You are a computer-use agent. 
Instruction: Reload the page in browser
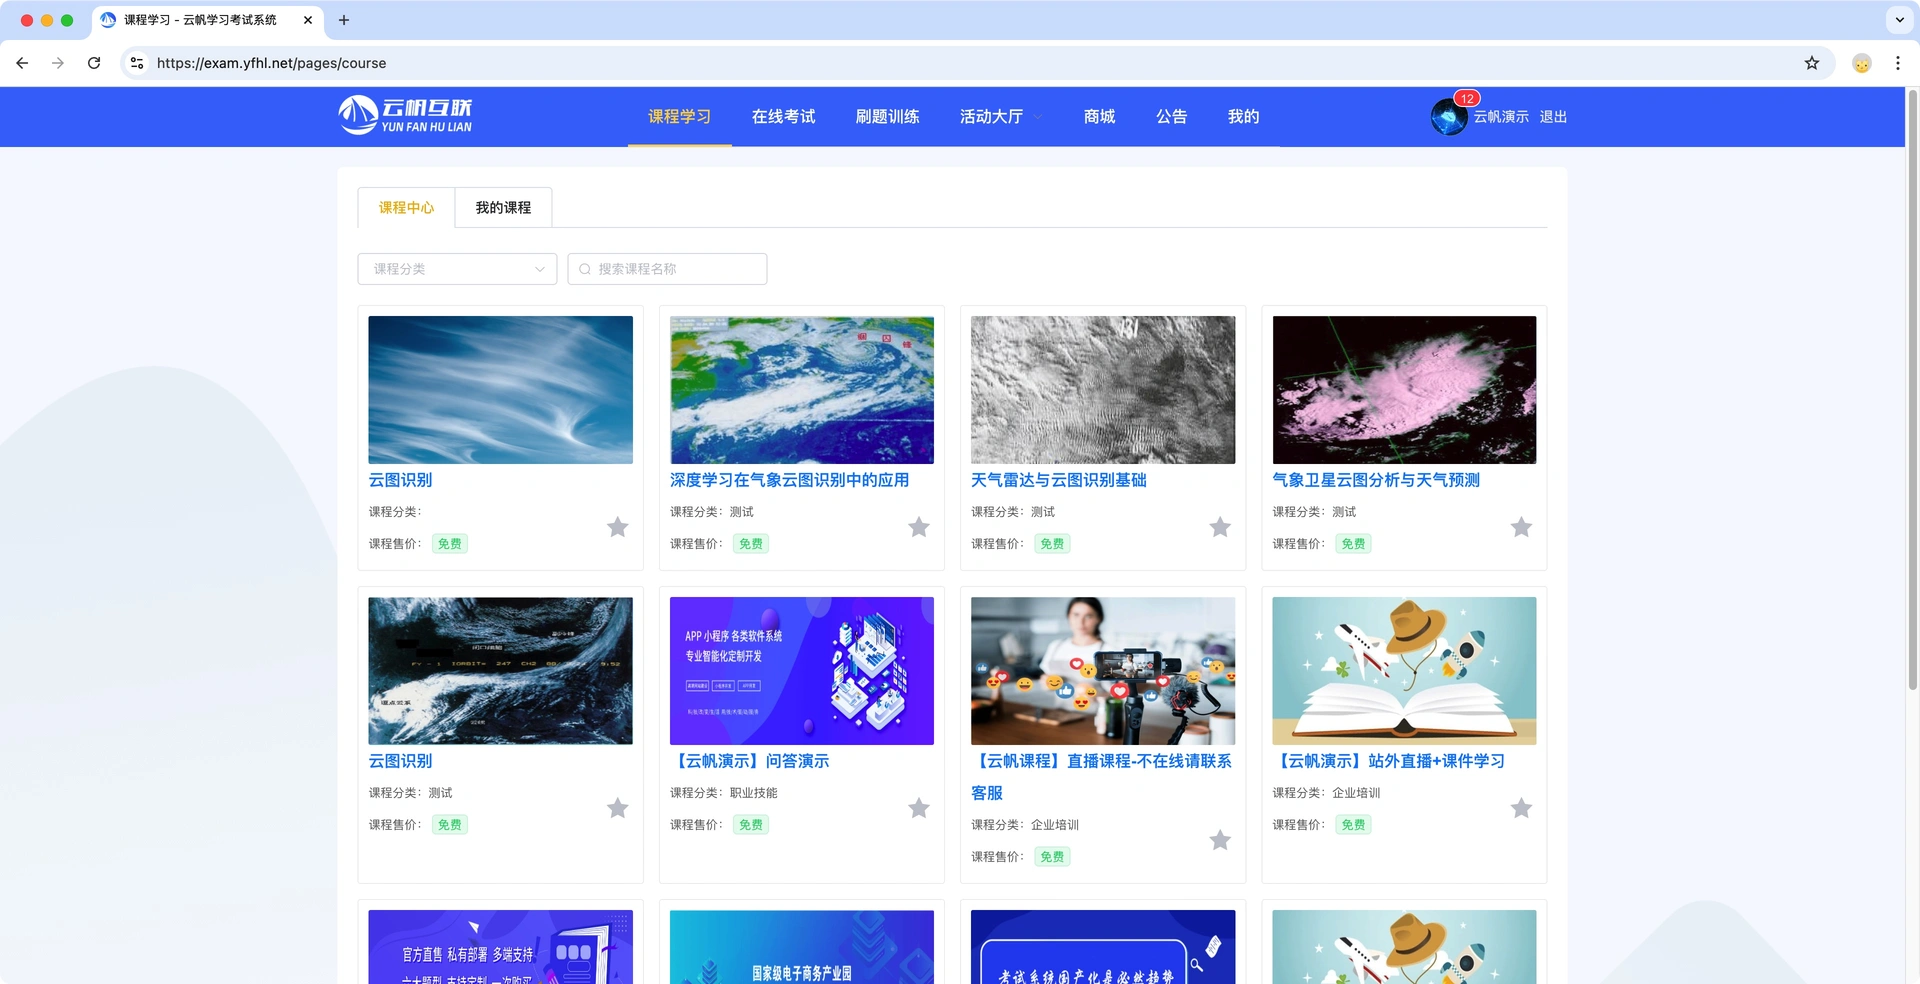94,63
